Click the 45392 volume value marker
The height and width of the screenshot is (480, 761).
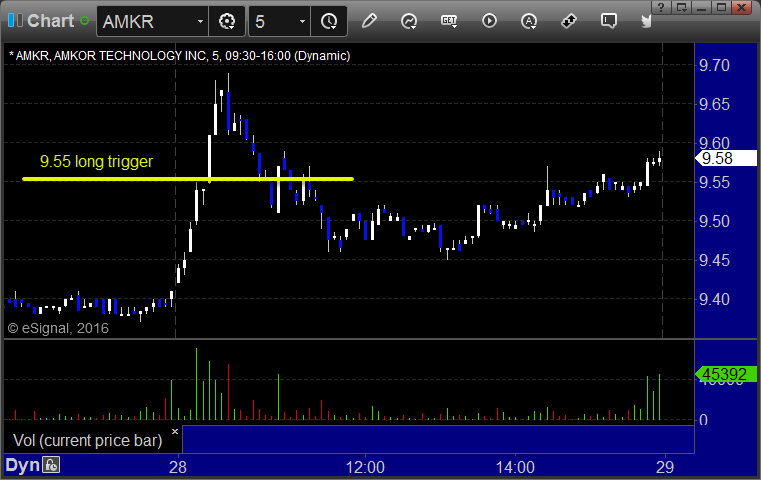click(x=726, y=374)
